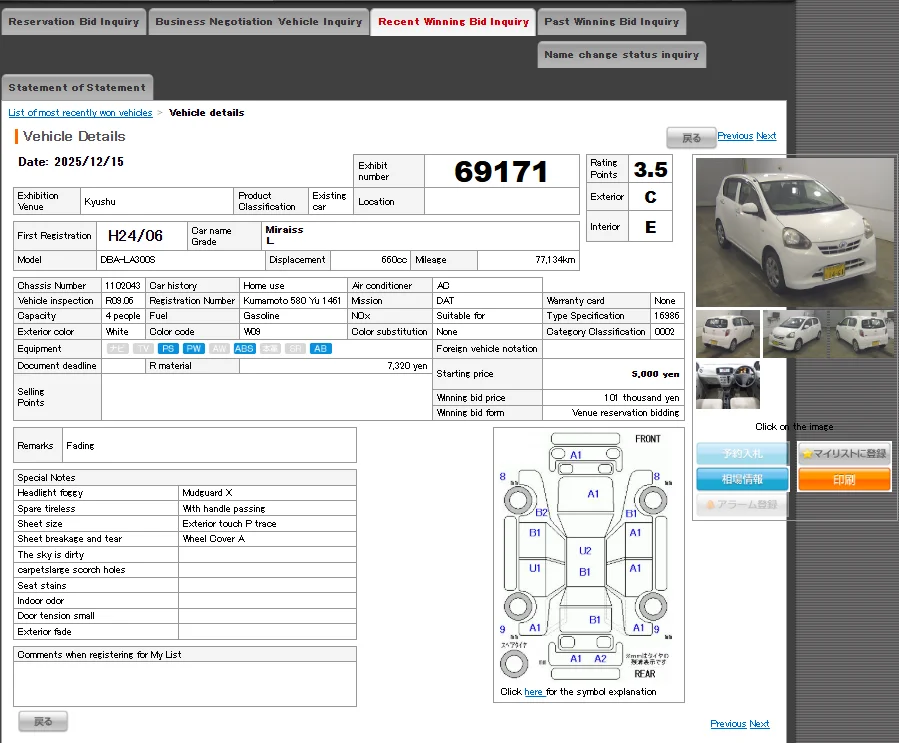Select the second car thumbnail
Screen dimensions: 899x743
(795, 334)
